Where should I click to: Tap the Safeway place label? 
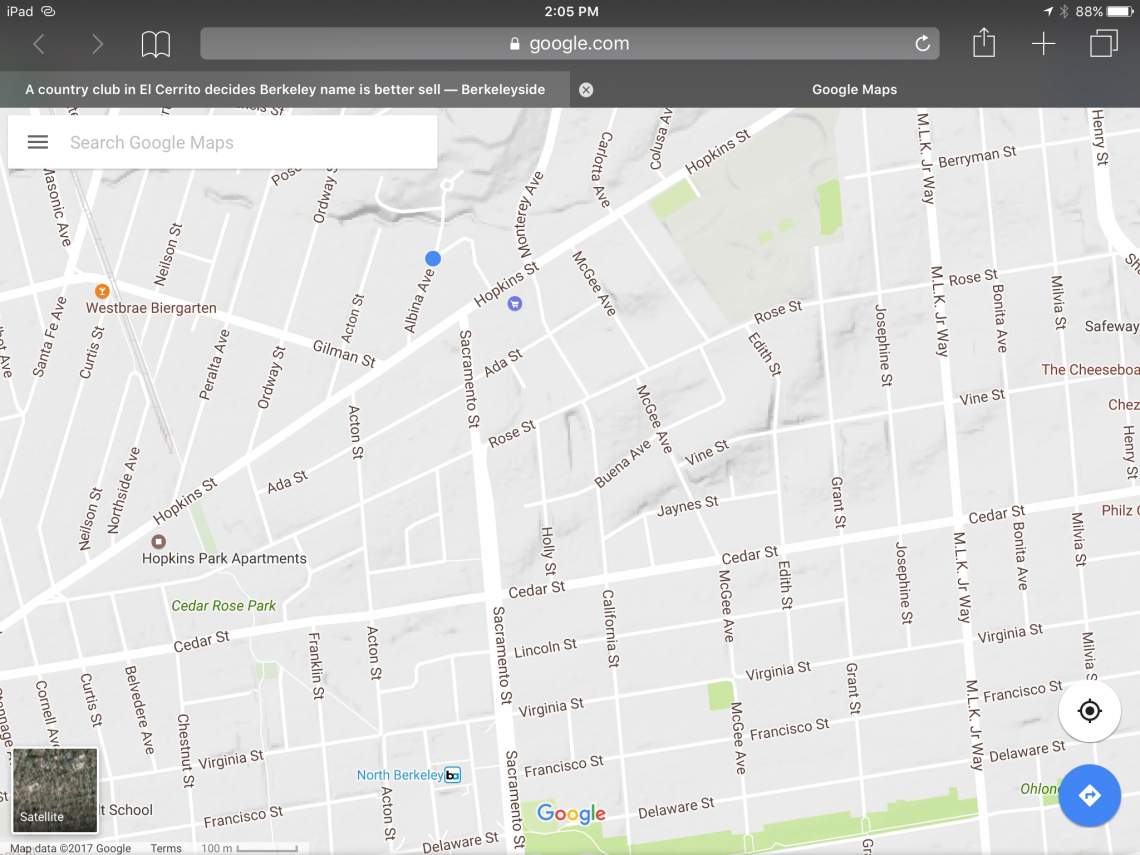(1112, 326)
